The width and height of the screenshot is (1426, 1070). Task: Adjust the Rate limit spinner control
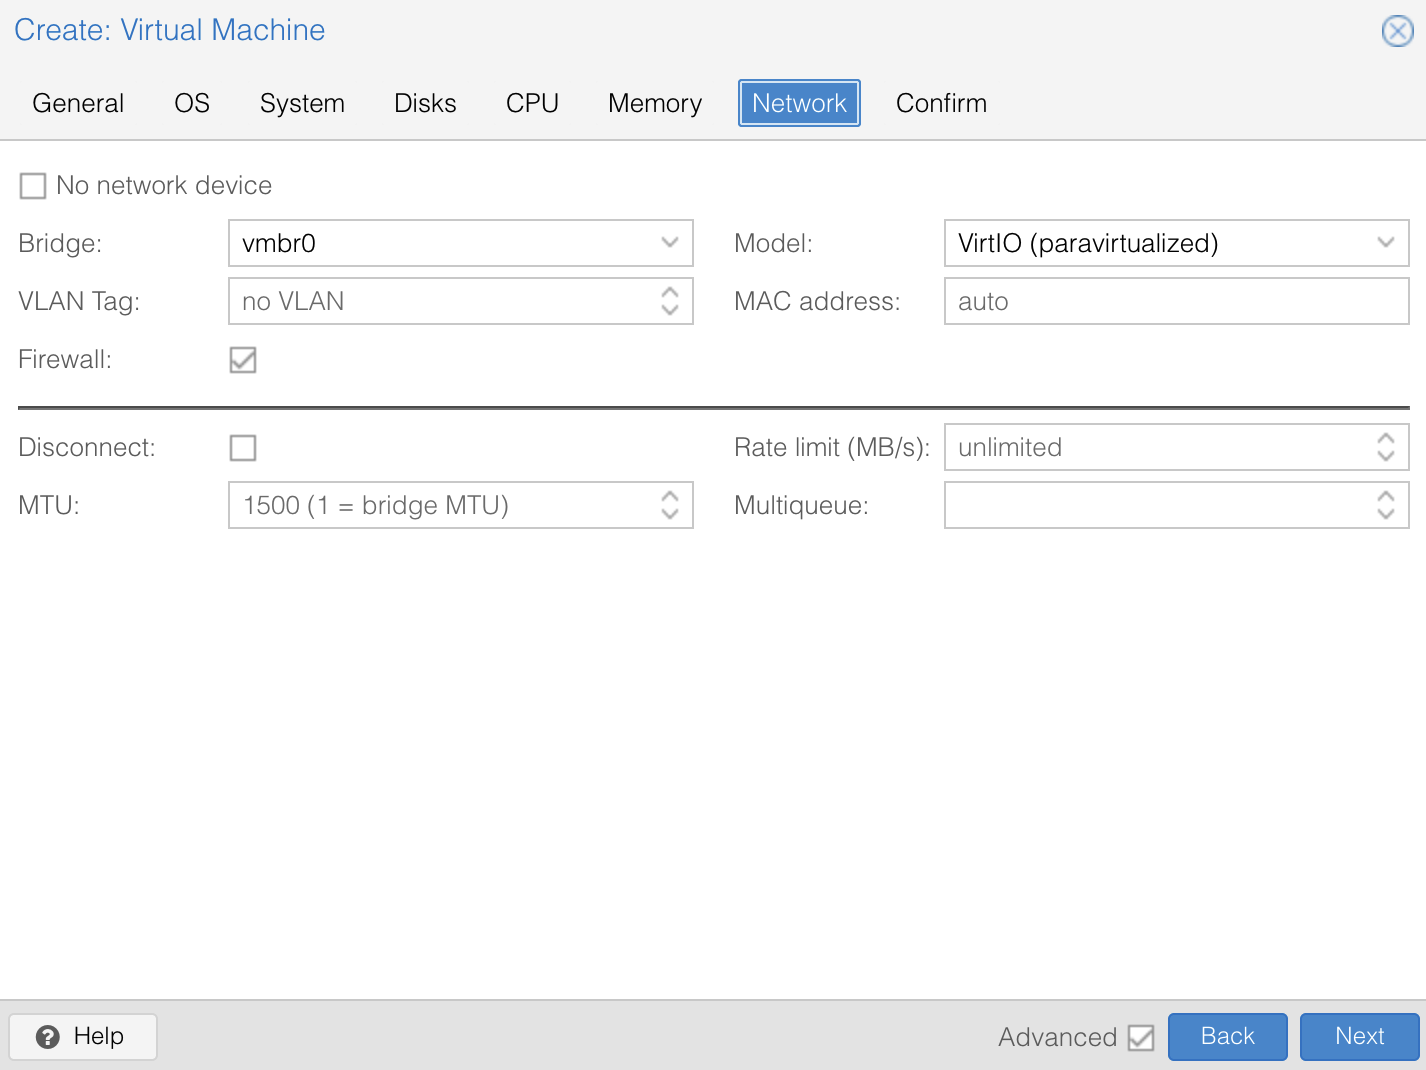(1385, 447)
